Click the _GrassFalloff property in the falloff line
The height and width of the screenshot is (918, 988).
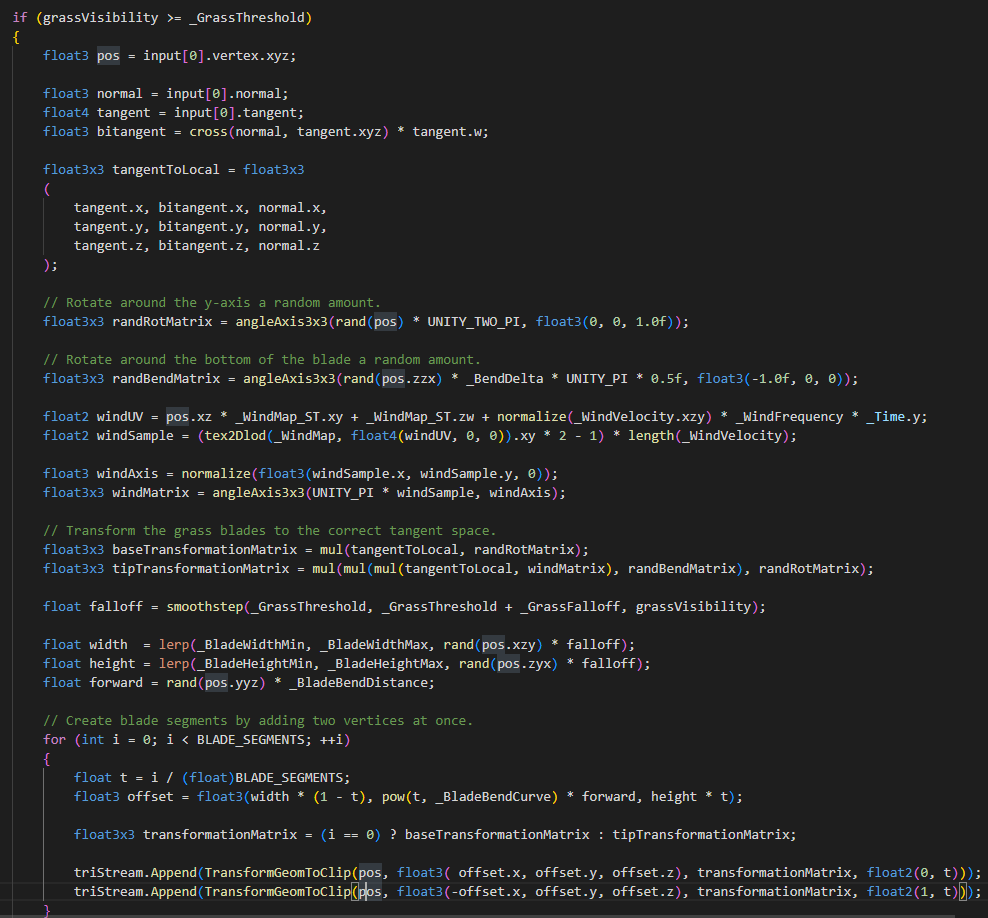click(x=576, y=607)
